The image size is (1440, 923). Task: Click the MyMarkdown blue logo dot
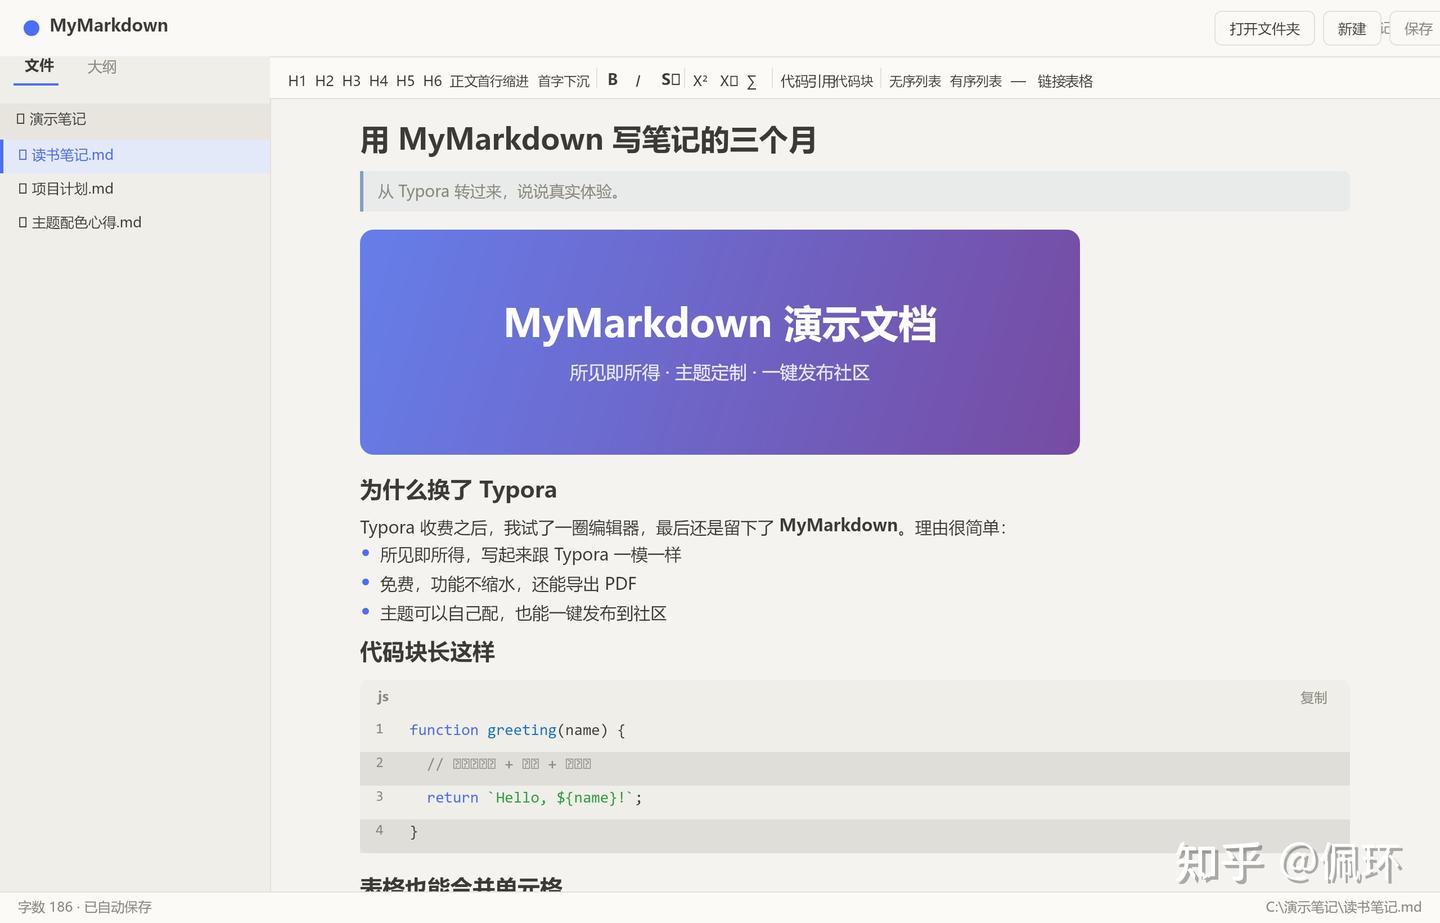pos(31,27)
